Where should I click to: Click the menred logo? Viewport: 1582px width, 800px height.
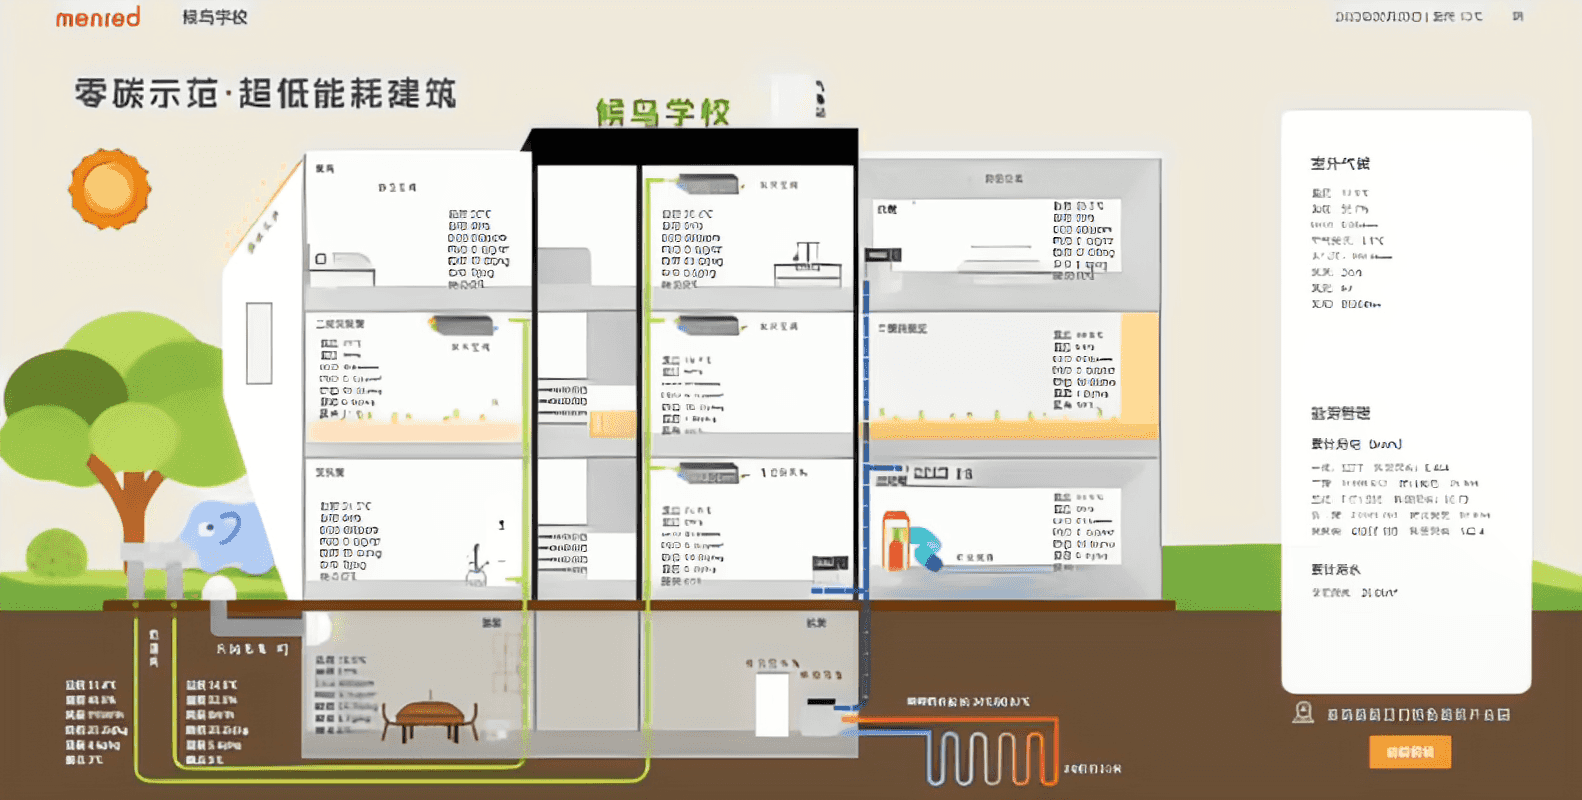(98, 17)
